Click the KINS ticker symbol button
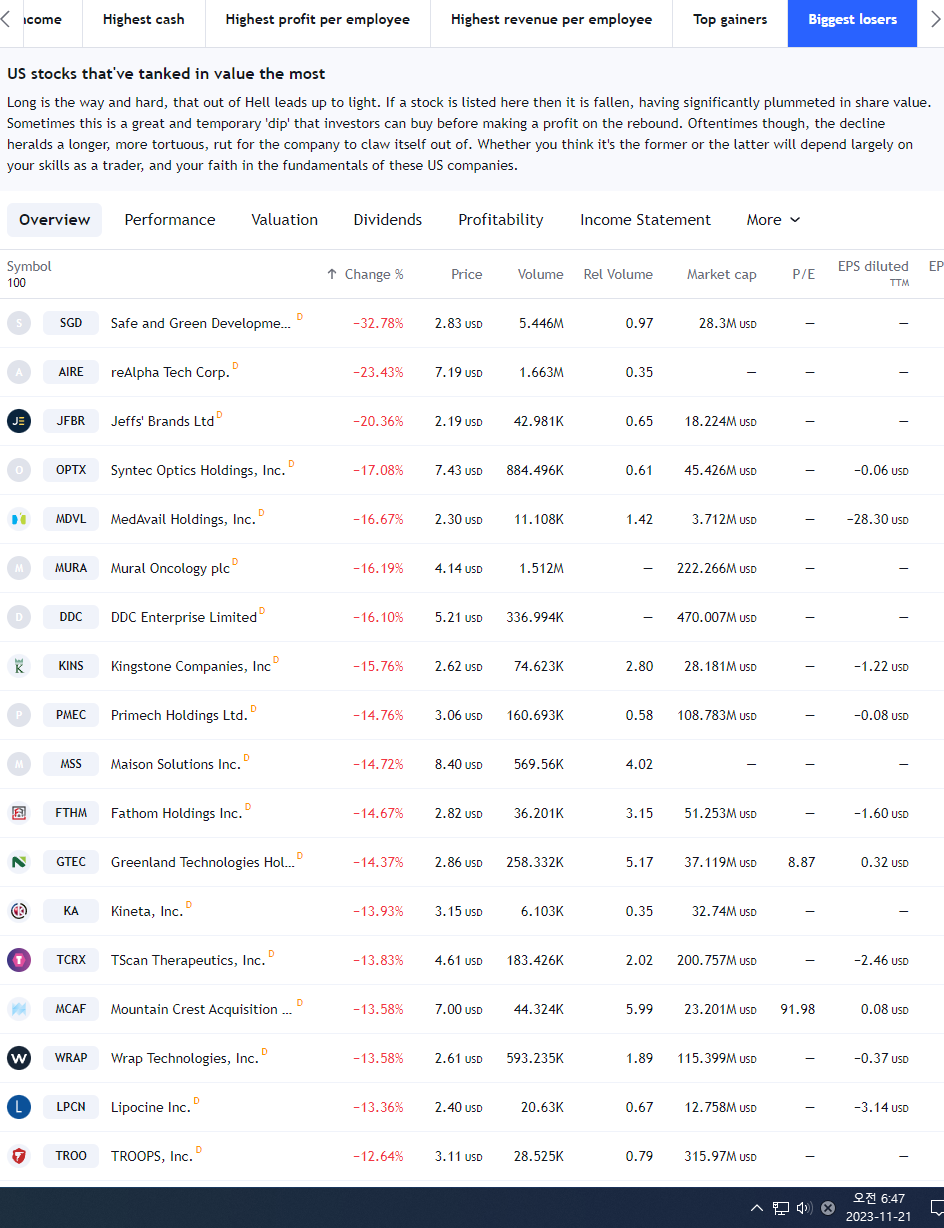 (x=71, y=666)
